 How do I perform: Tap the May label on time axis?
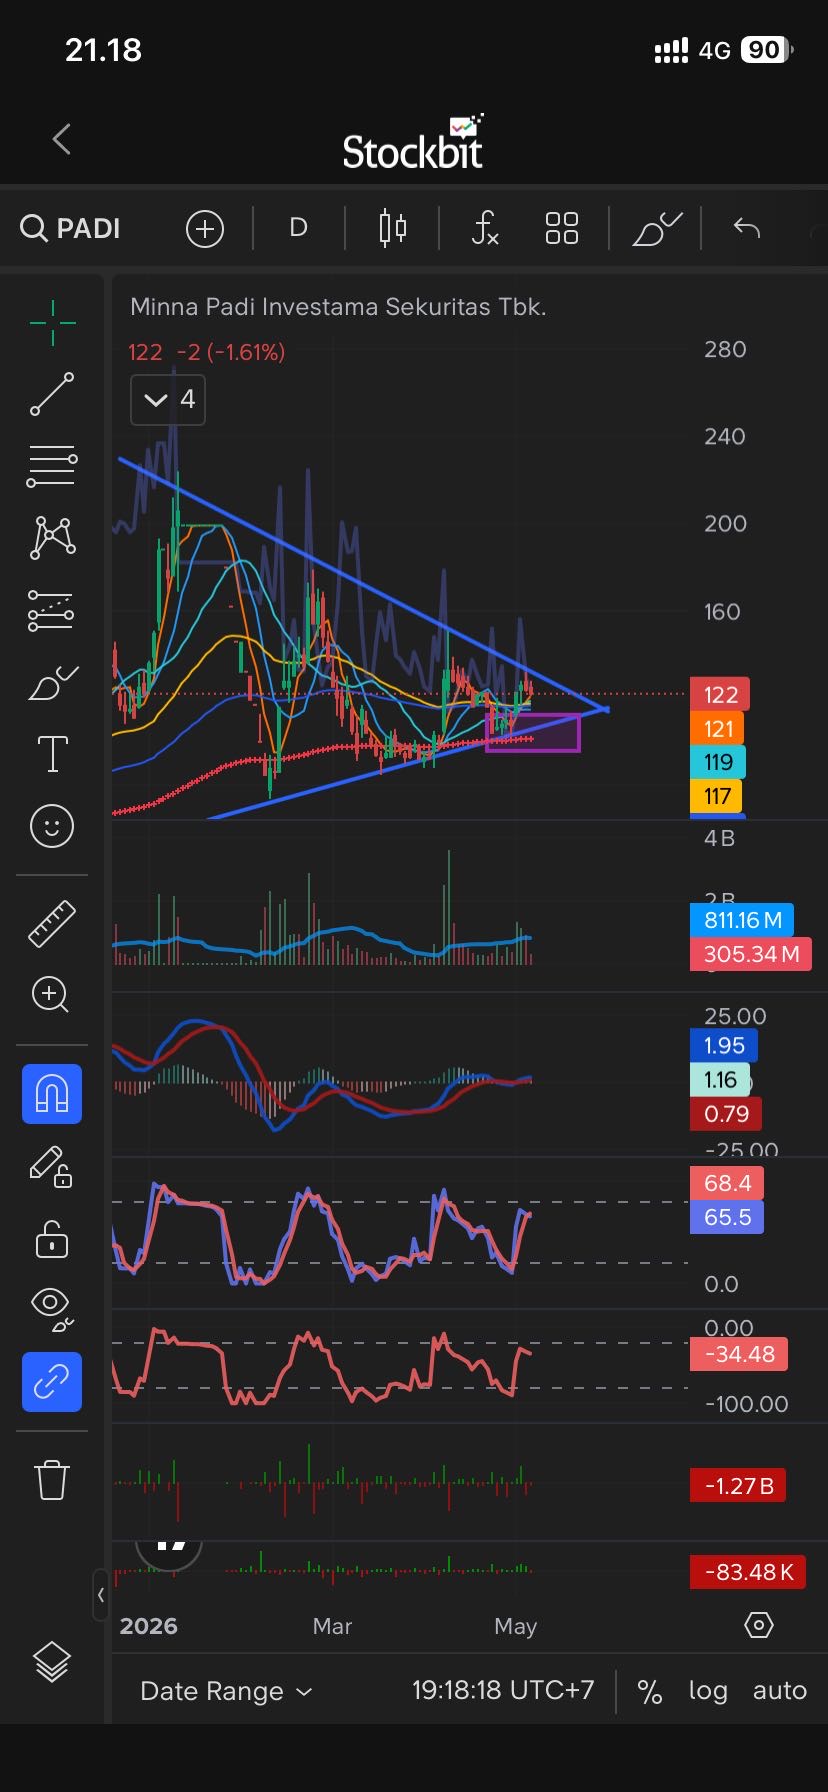pyautogui.click(x=516, y=1627)
